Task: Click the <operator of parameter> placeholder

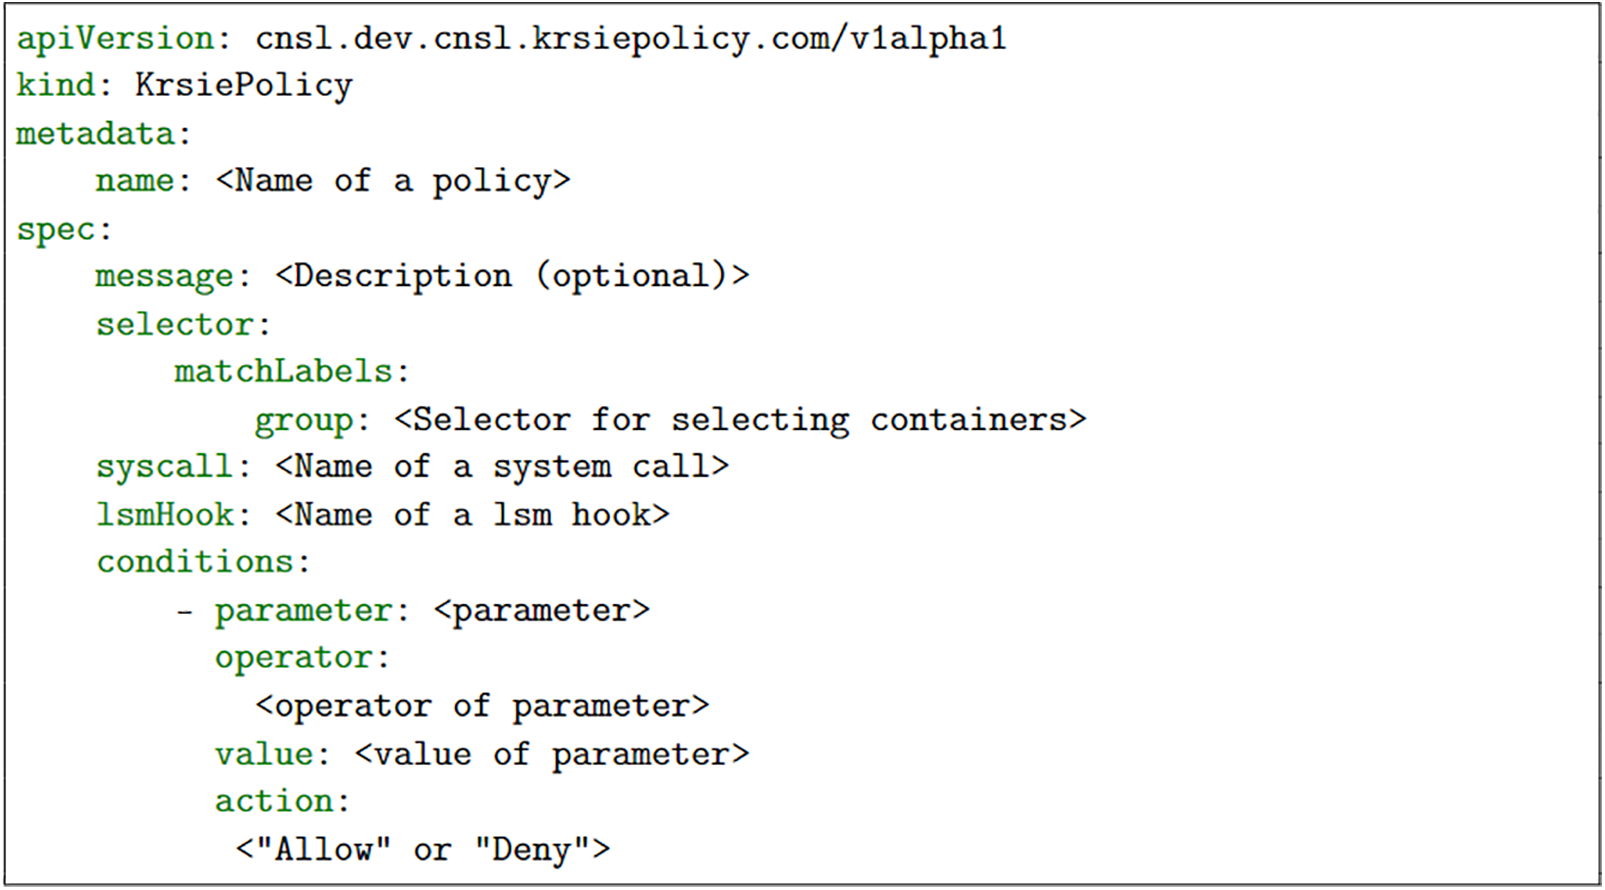Action: (x=481, y=706)
